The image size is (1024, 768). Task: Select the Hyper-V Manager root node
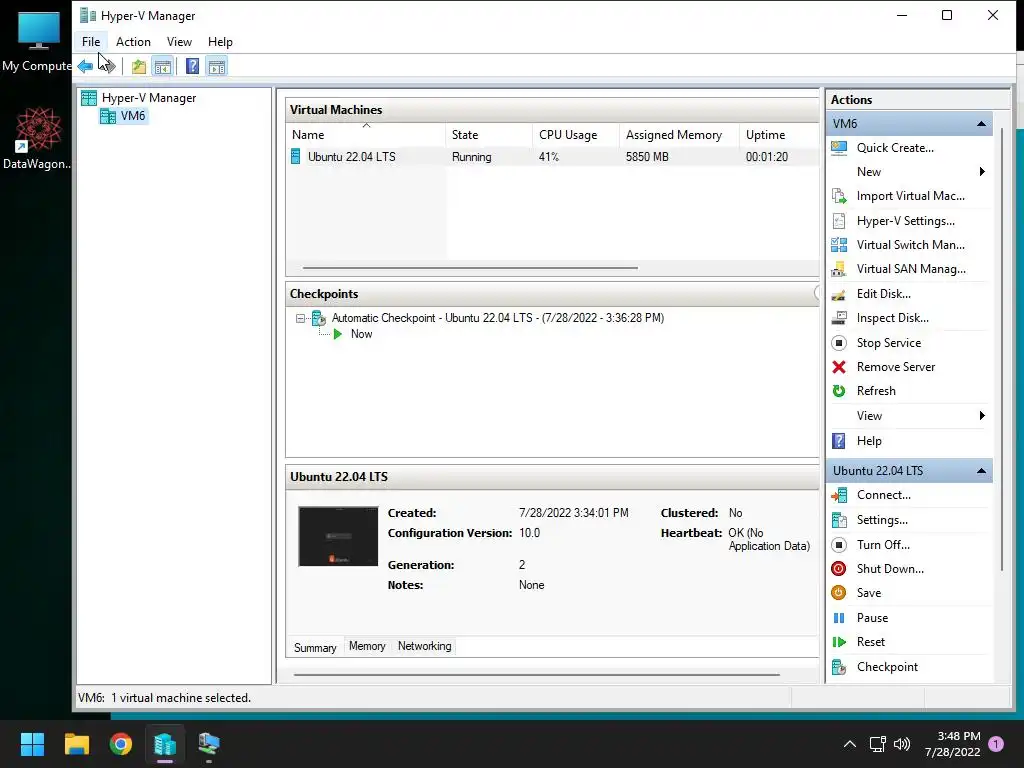pyautogui.click(x=149, y=98)
